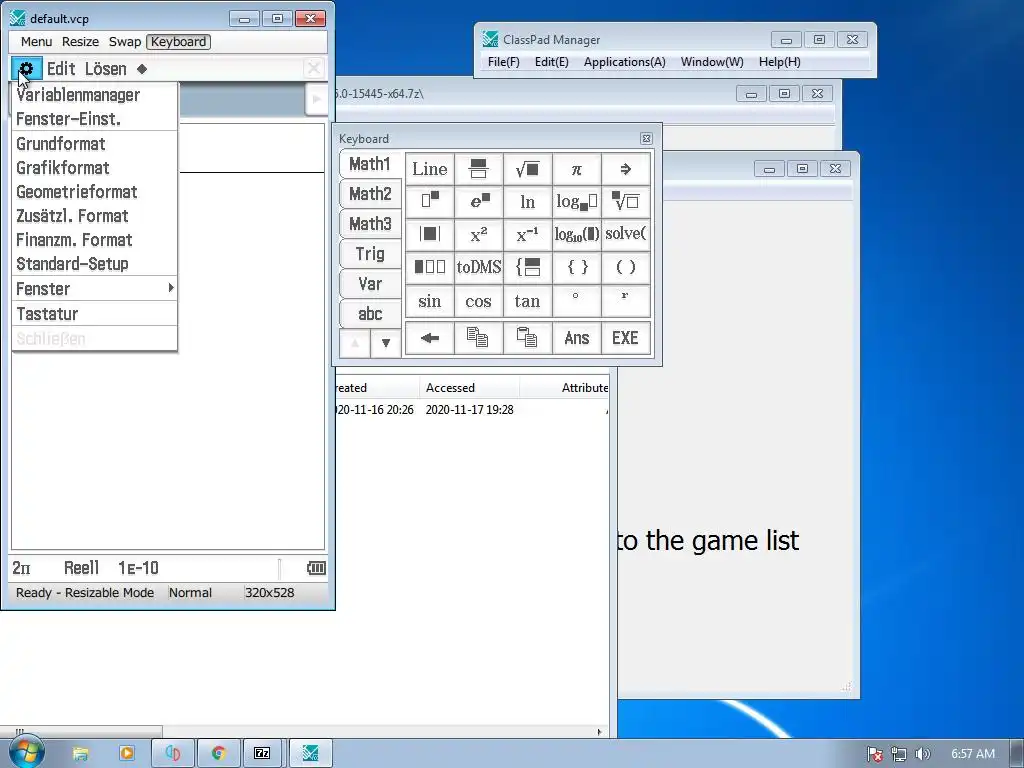Viewport: 1024px width, 768px height.
Task: Click the sin key
Action: click(x=430, y=301)
